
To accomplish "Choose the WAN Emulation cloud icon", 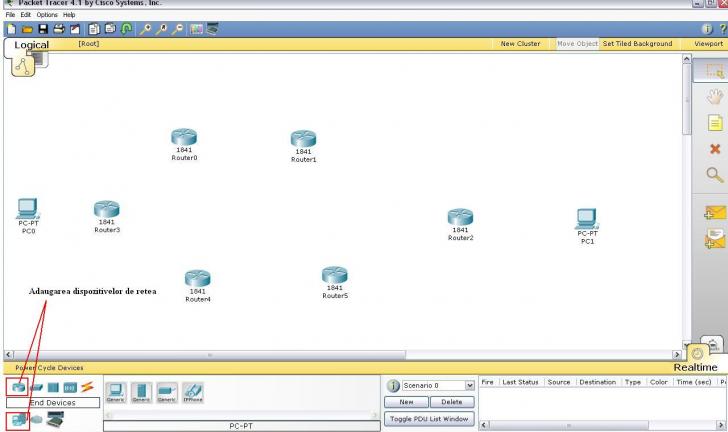I will pos(37,420).
